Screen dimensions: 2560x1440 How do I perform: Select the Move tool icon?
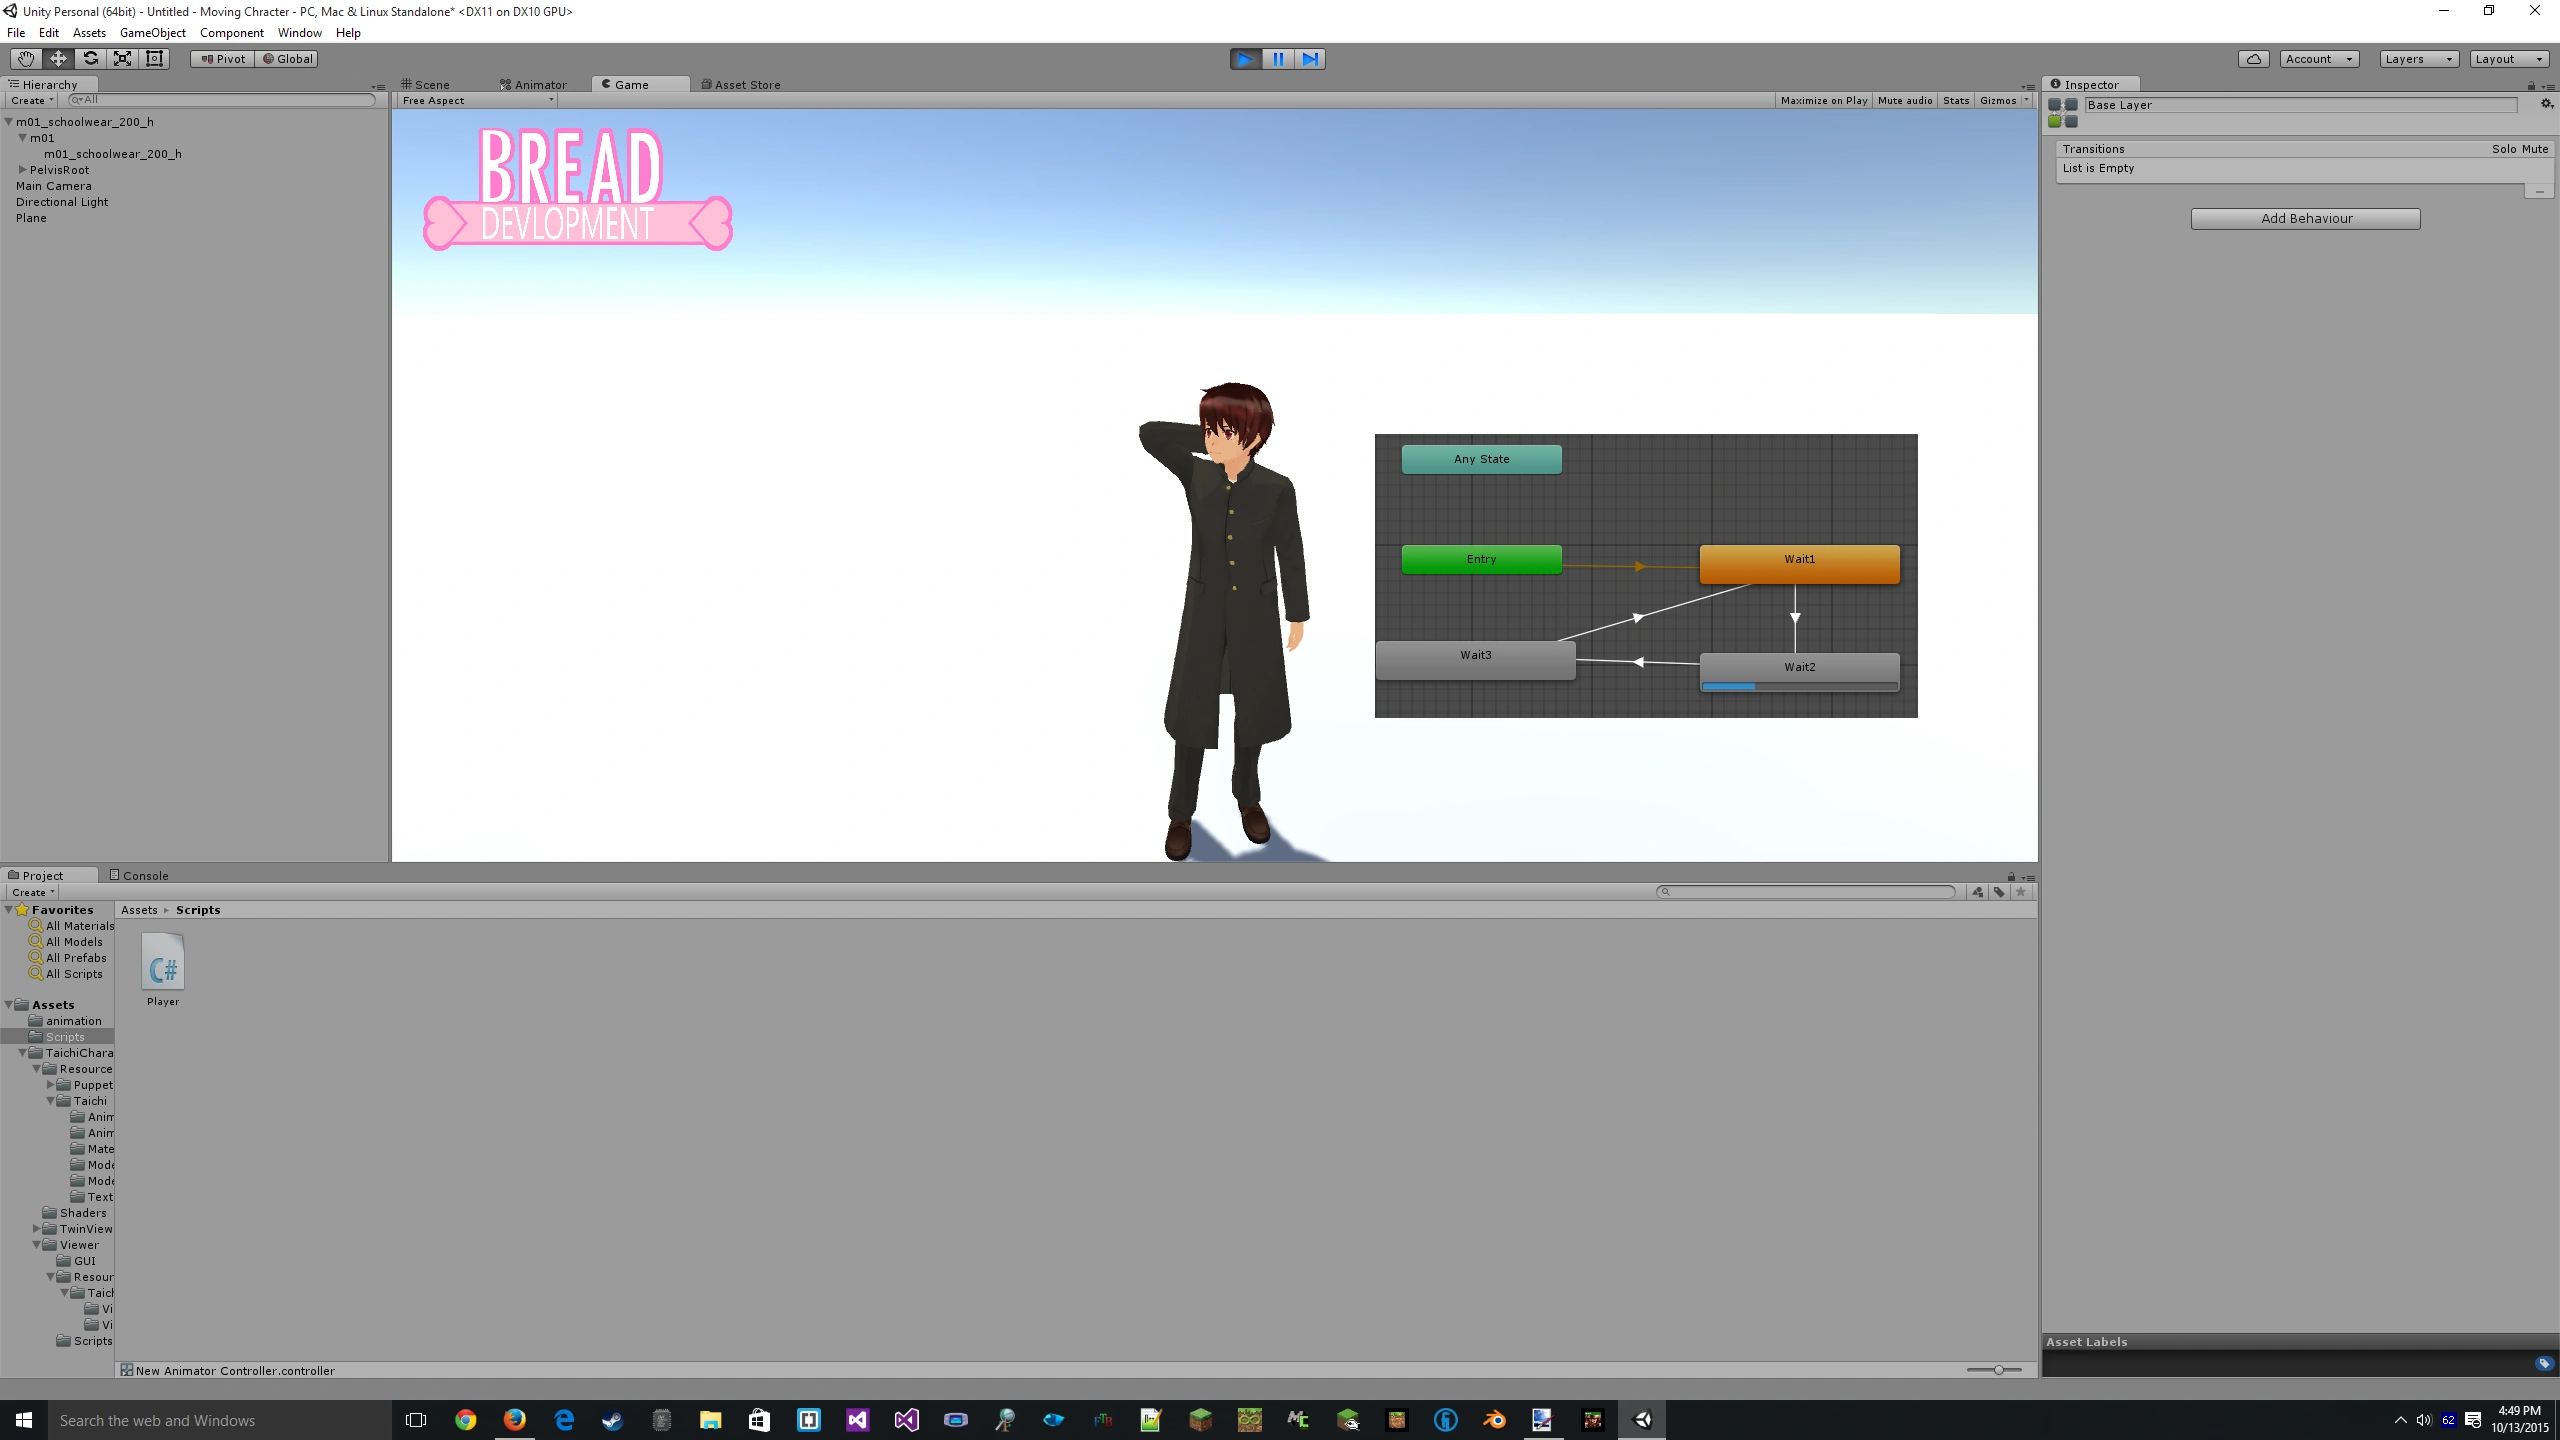click(58, 59)
